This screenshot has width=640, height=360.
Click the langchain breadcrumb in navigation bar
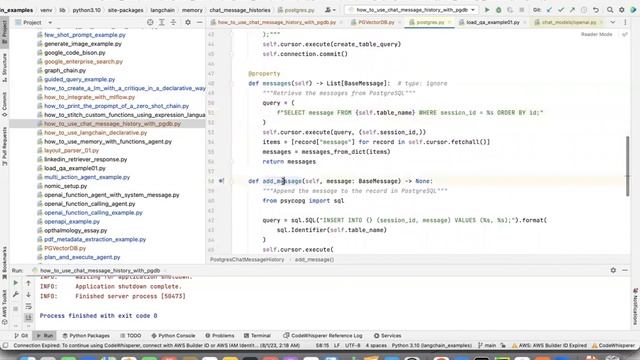[x=162, y=10]
